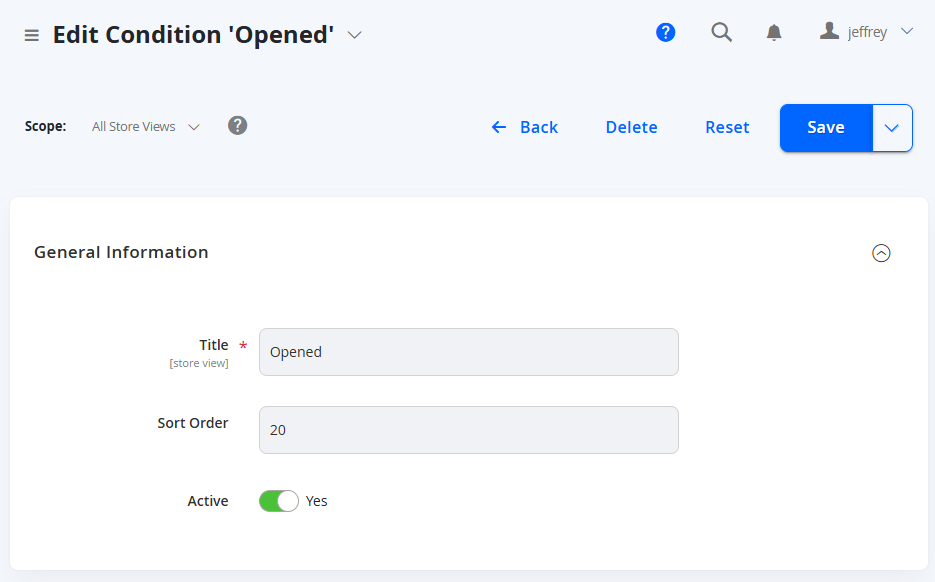Click the Delete link
The image size is (935, 582).
pos(631,127)
